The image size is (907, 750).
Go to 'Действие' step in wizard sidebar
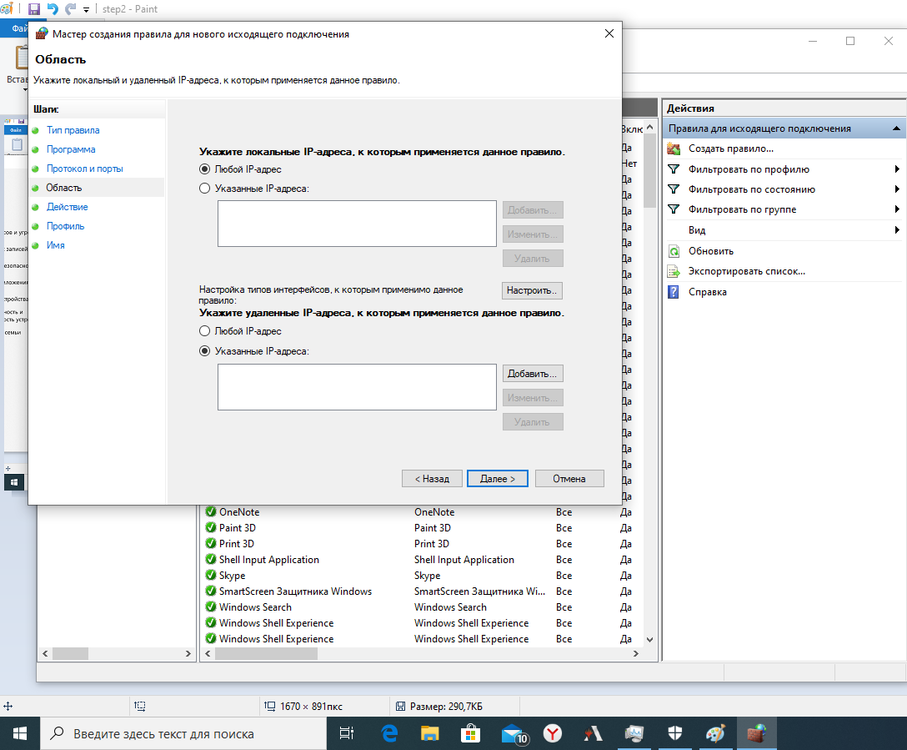pyautogui.click(x=67, y=207)
